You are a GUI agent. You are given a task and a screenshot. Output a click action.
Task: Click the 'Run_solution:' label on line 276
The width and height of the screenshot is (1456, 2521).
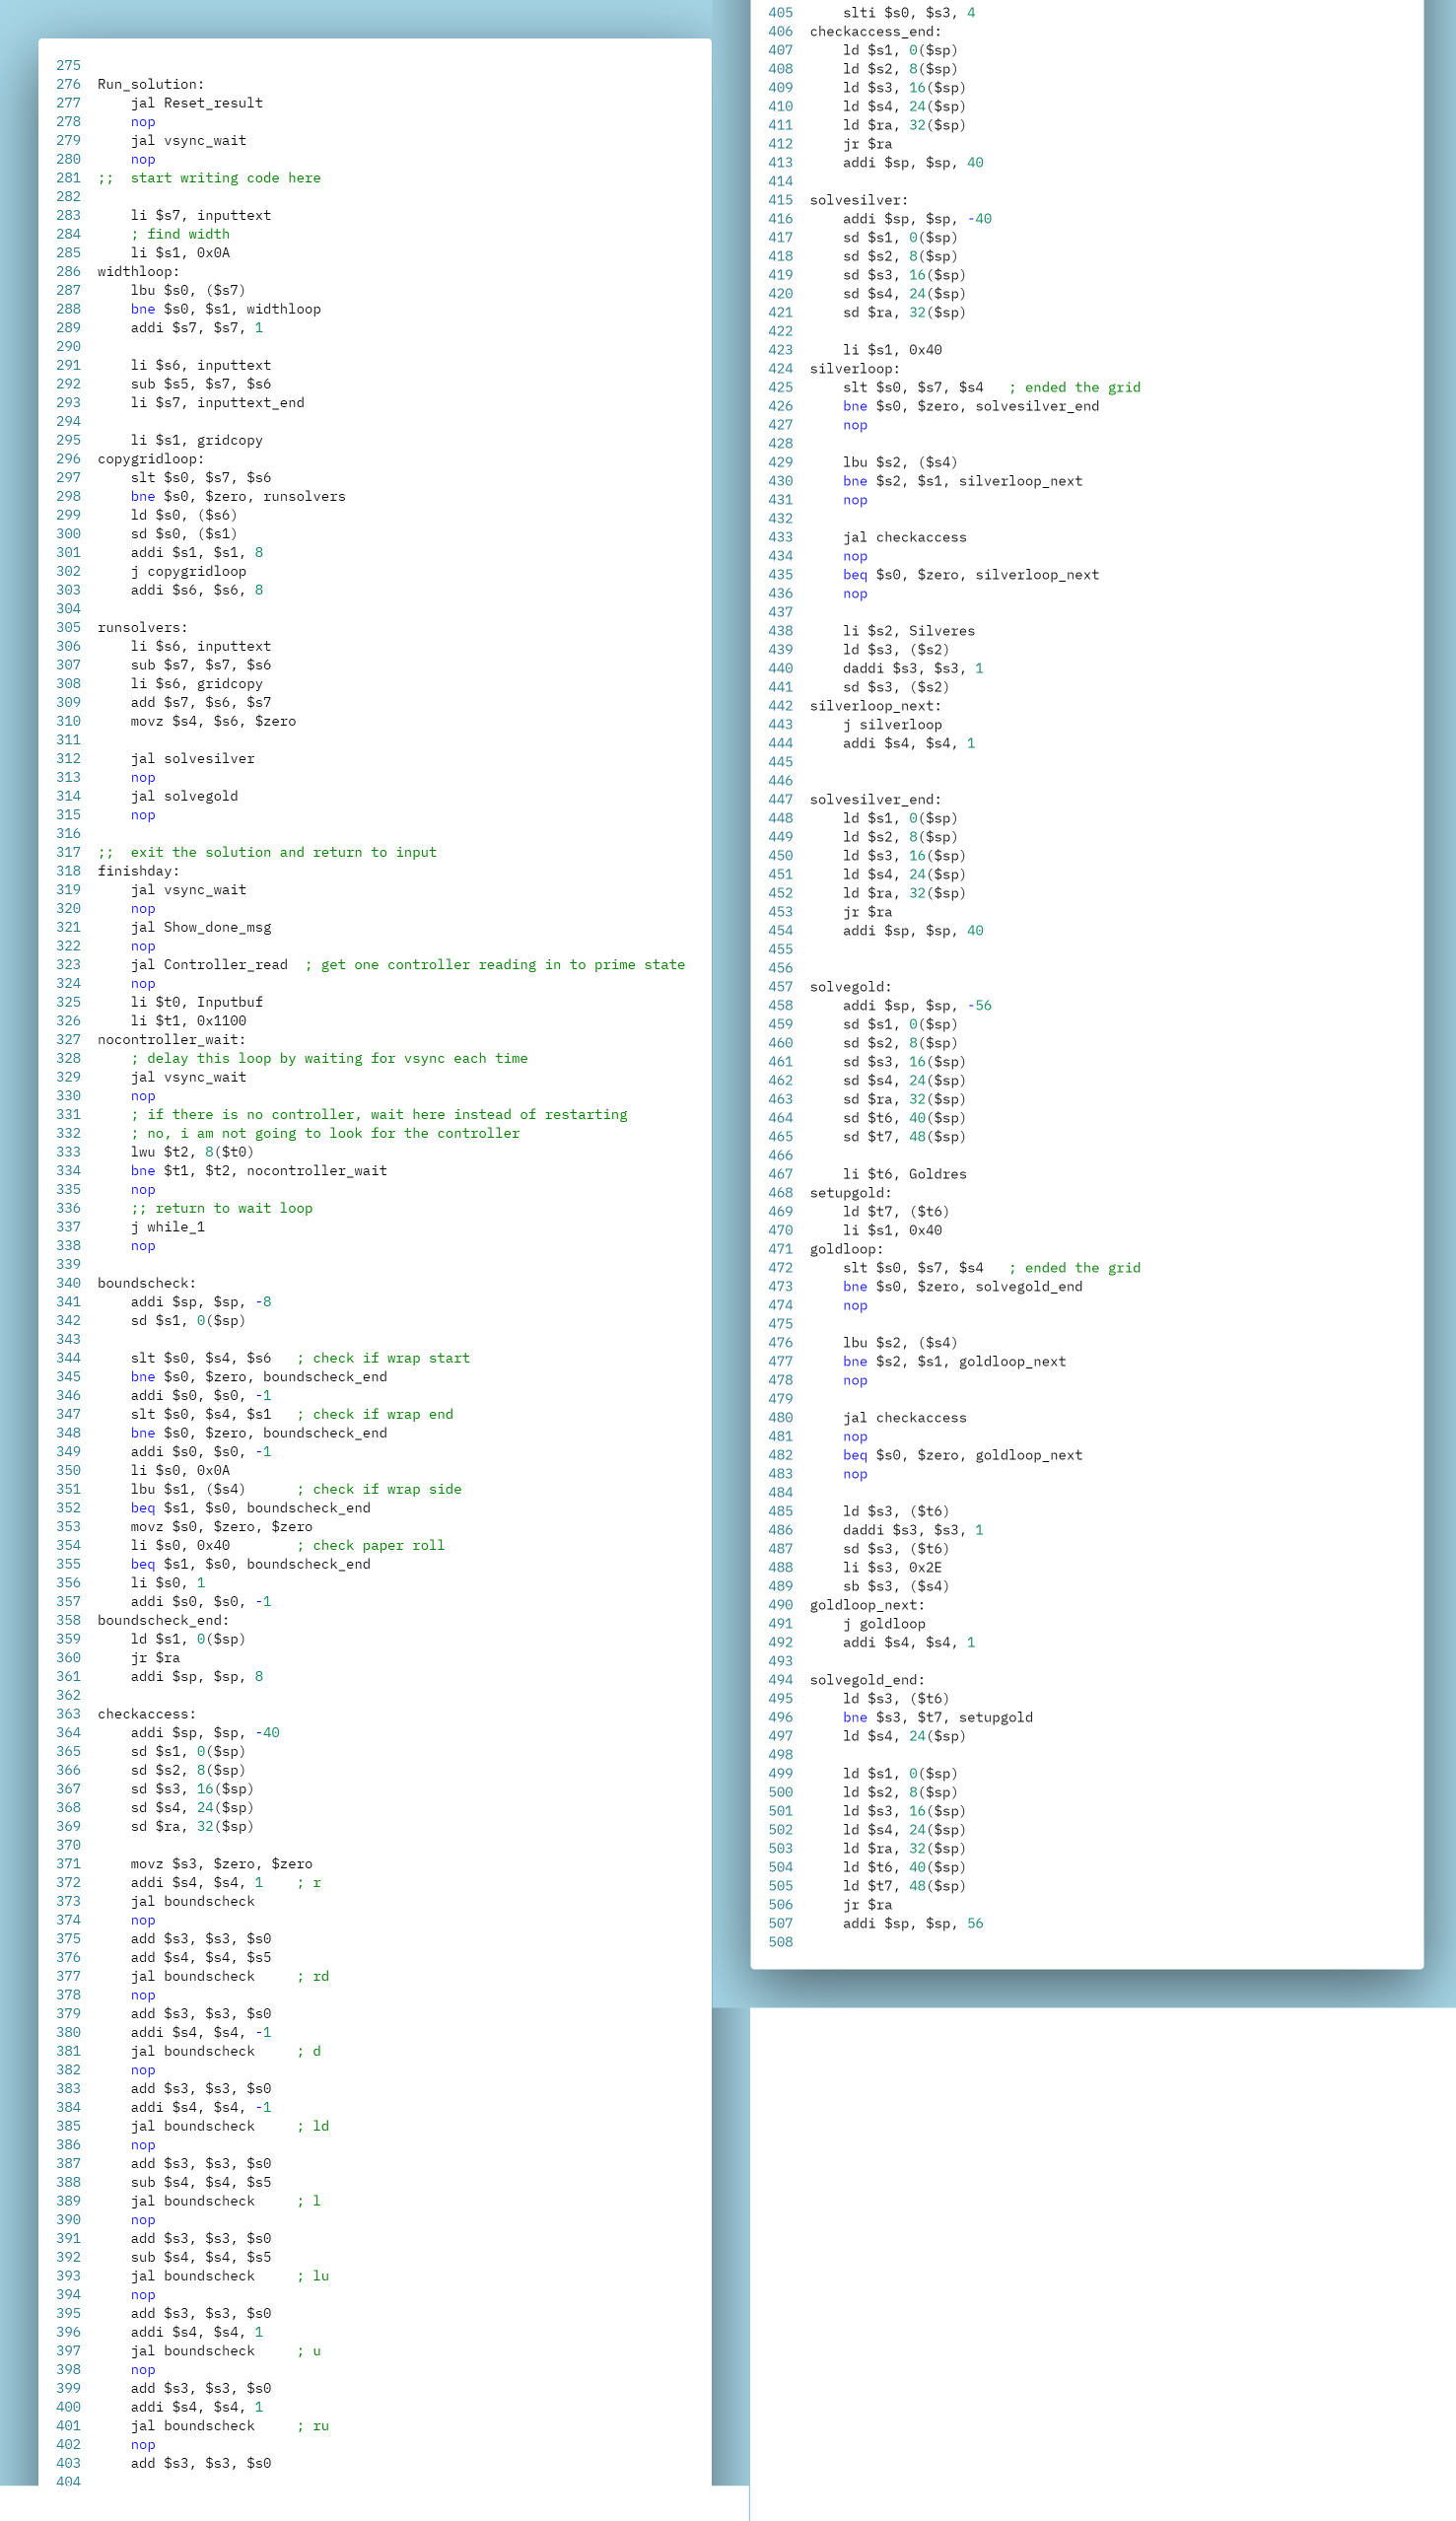click(150, 84)
